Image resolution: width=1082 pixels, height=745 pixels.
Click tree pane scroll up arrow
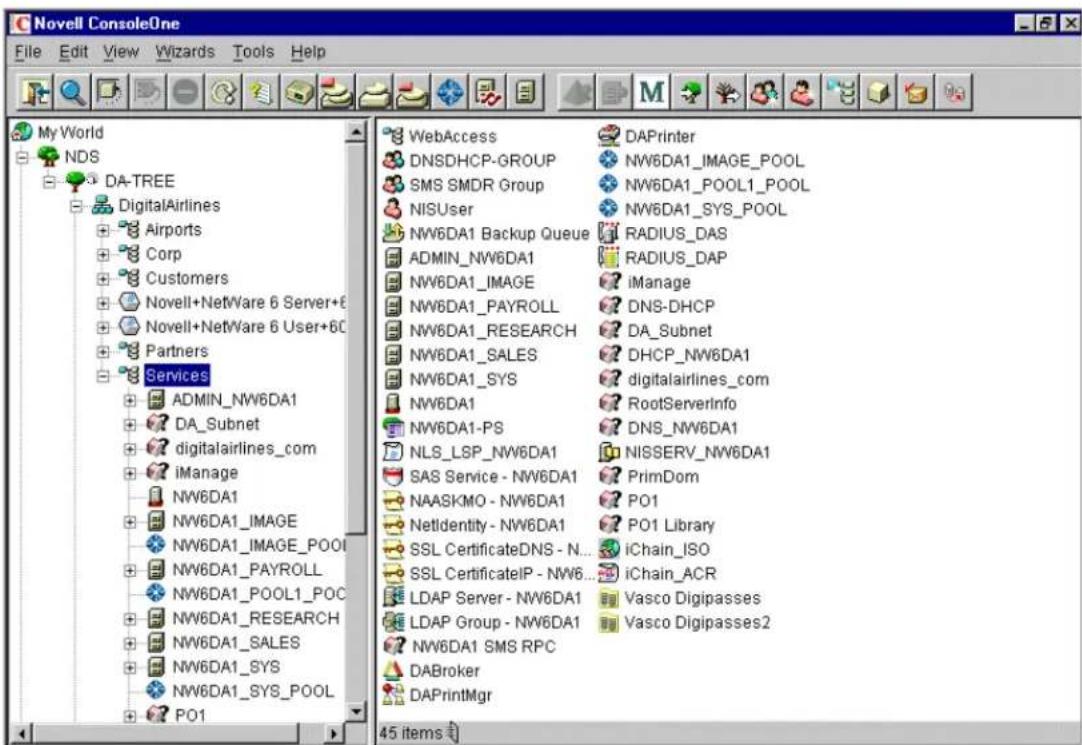coord(356,130)
